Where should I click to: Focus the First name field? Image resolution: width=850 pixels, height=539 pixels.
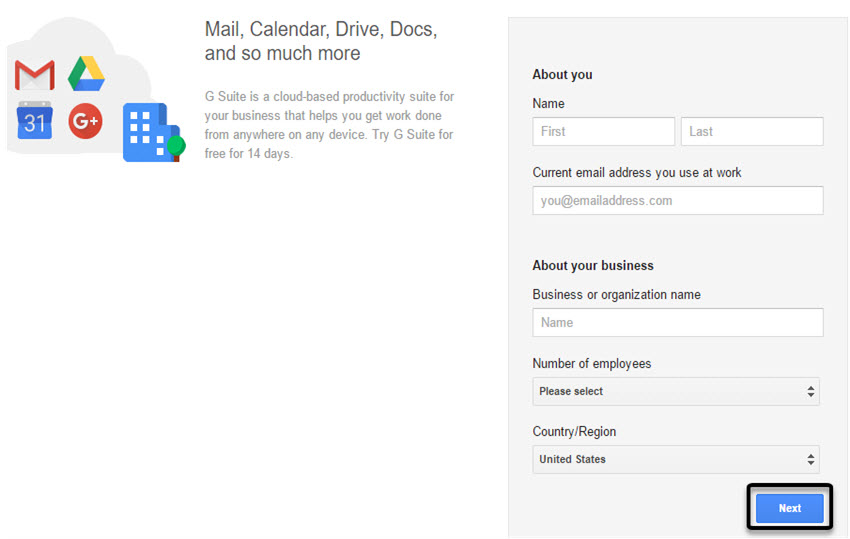tap(603, 131)
